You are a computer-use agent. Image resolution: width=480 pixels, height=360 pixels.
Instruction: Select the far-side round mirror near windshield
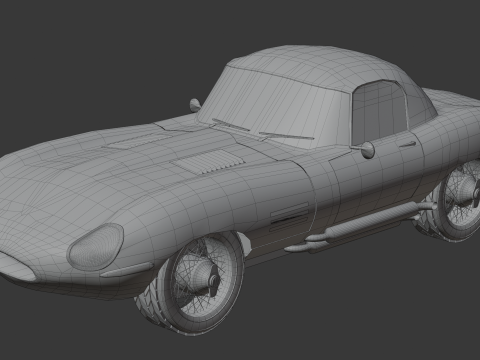click(x=195, y=105)
